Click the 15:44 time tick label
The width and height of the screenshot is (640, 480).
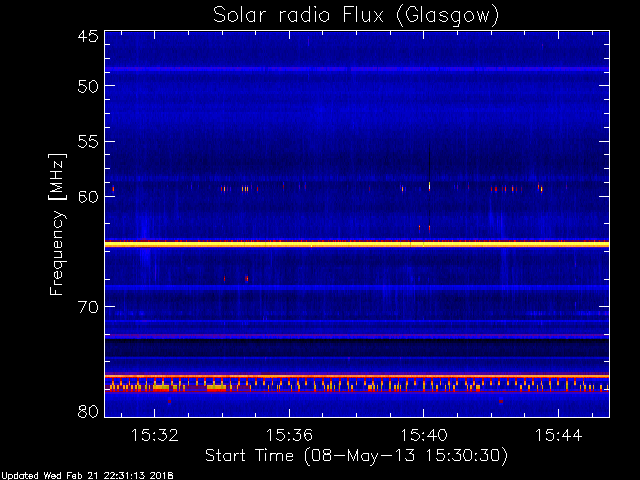click(558, 435)
